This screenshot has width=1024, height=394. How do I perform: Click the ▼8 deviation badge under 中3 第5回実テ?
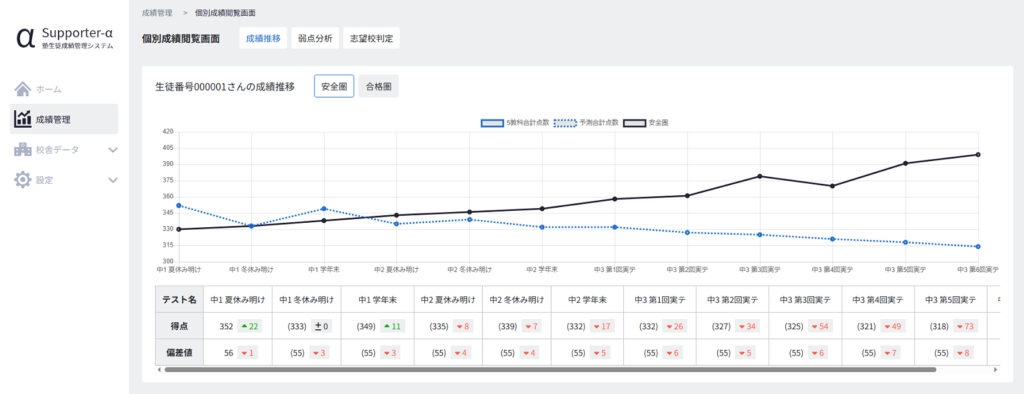click(x=963, y=353)
